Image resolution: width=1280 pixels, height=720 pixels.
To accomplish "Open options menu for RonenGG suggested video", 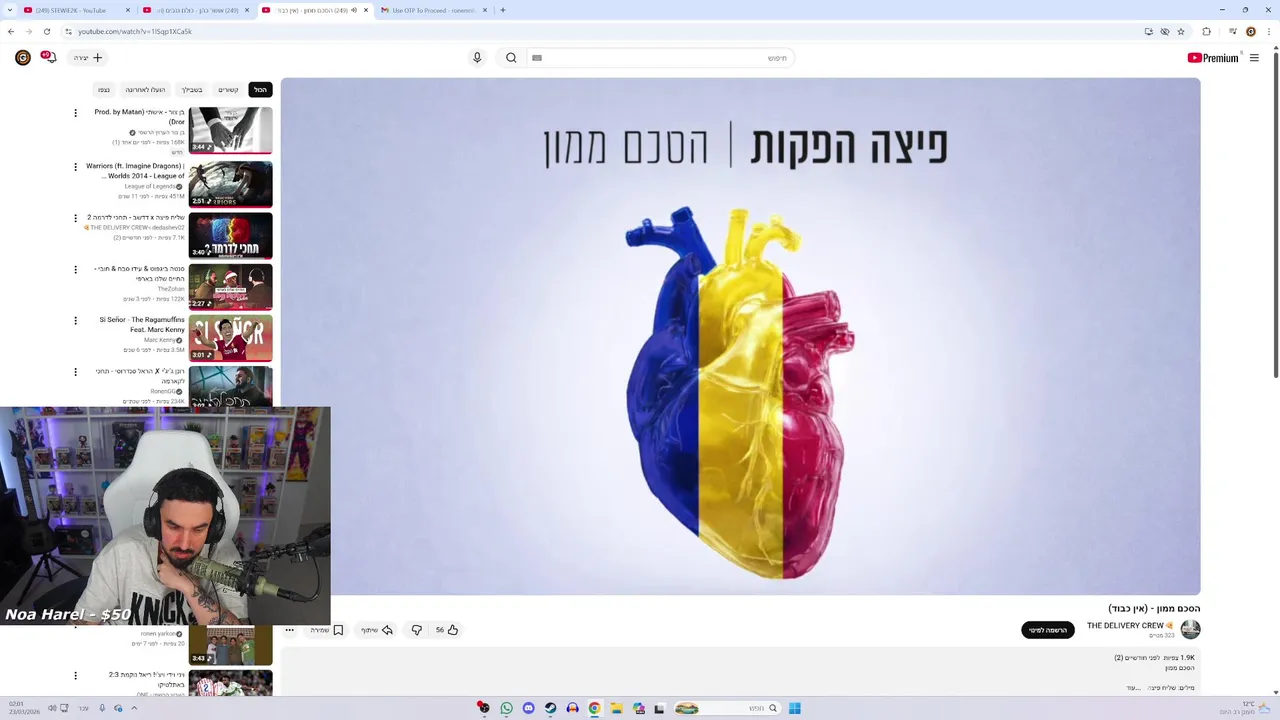I will (x=75, y=372).
